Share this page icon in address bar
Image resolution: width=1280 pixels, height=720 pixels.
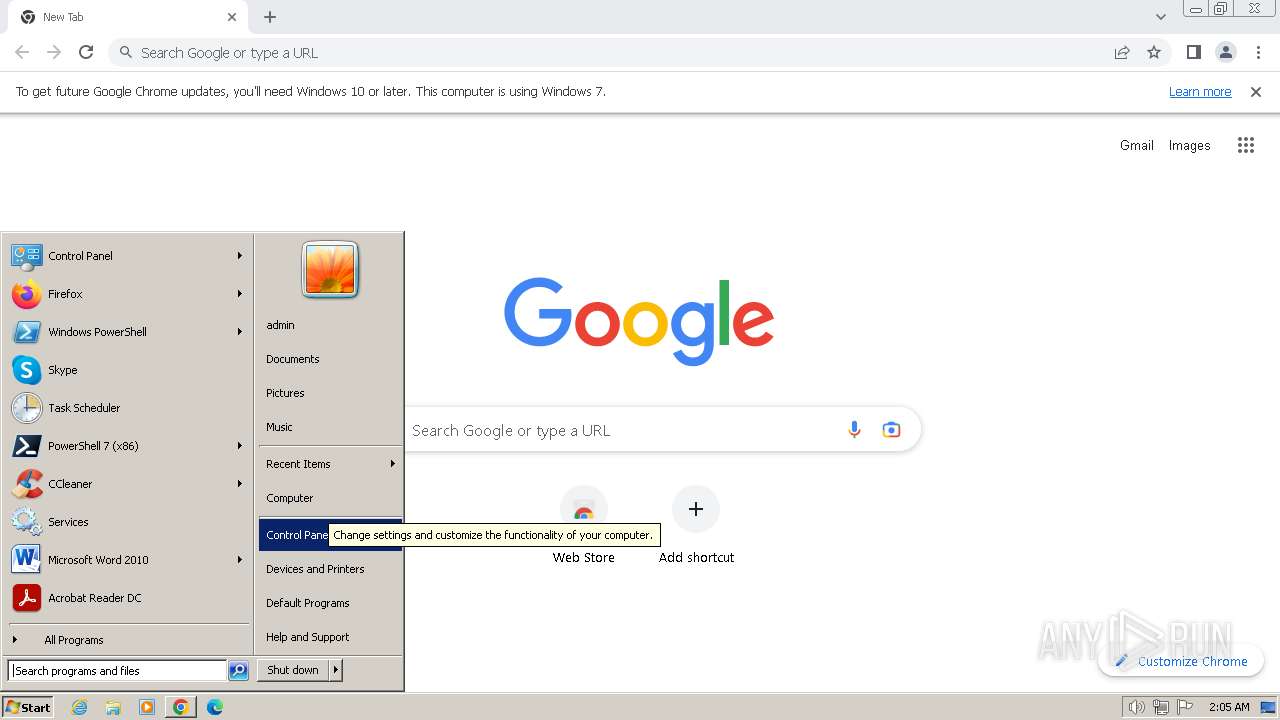(1122, 53)
